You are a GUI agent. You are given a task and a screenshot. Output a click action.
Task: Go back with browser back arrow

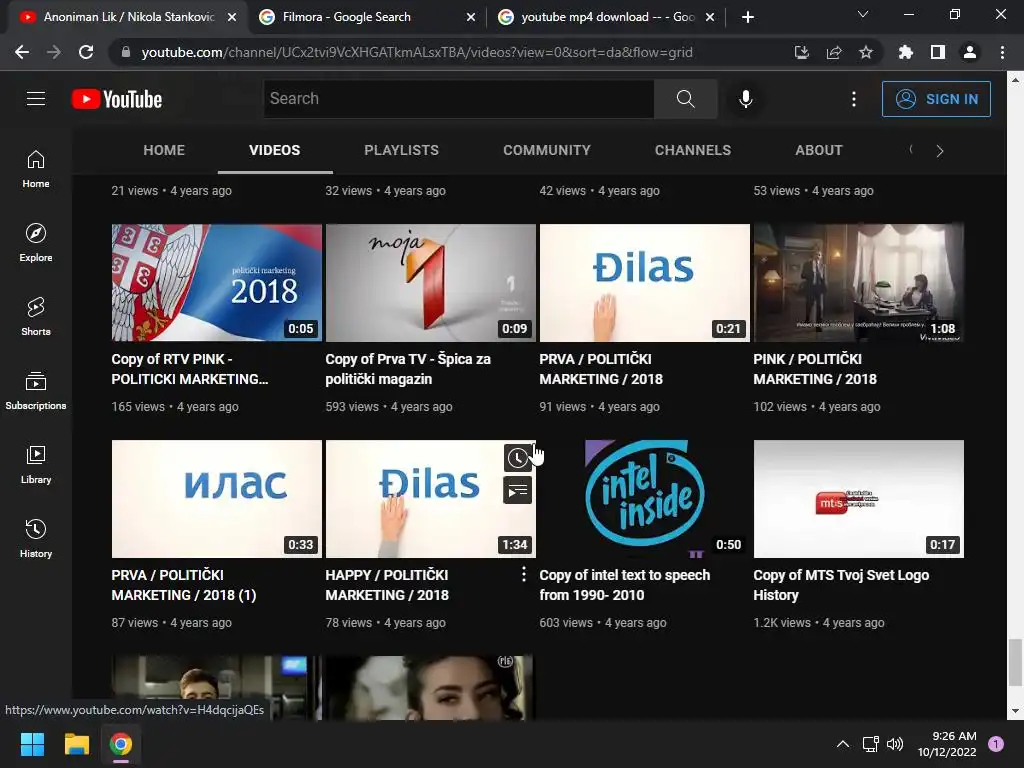[x=22, y=52]
